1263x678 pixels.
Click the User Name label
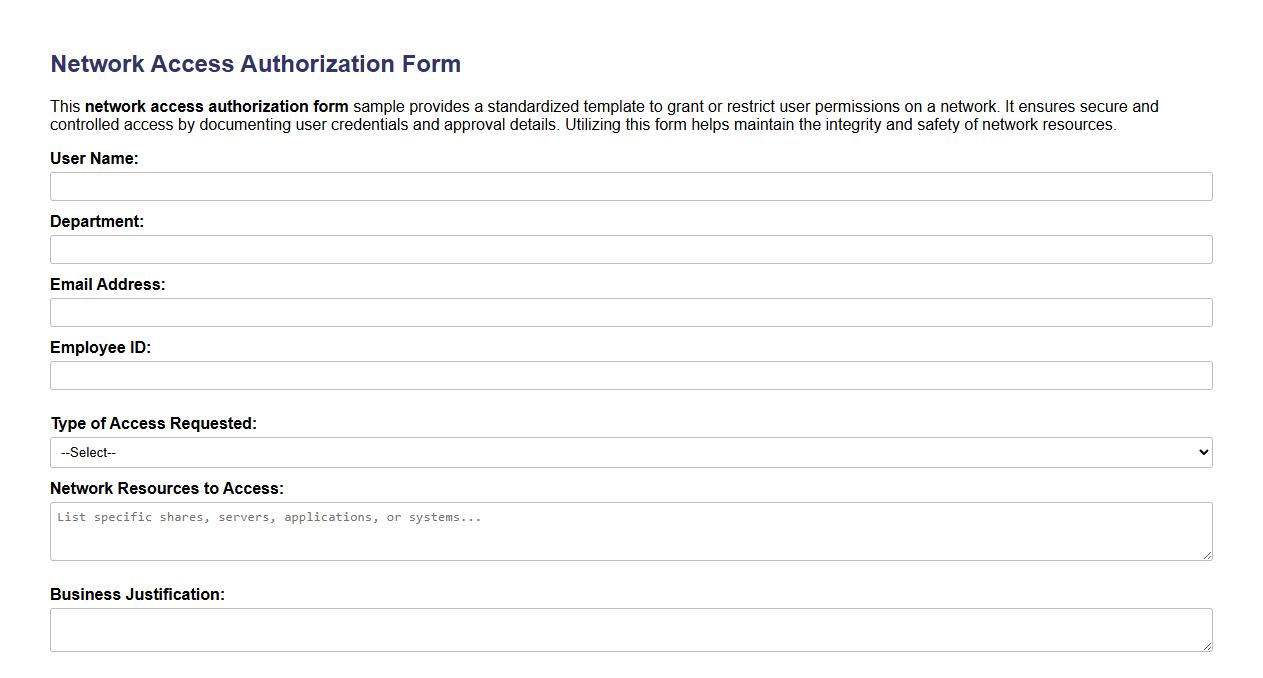coord(94,158)
